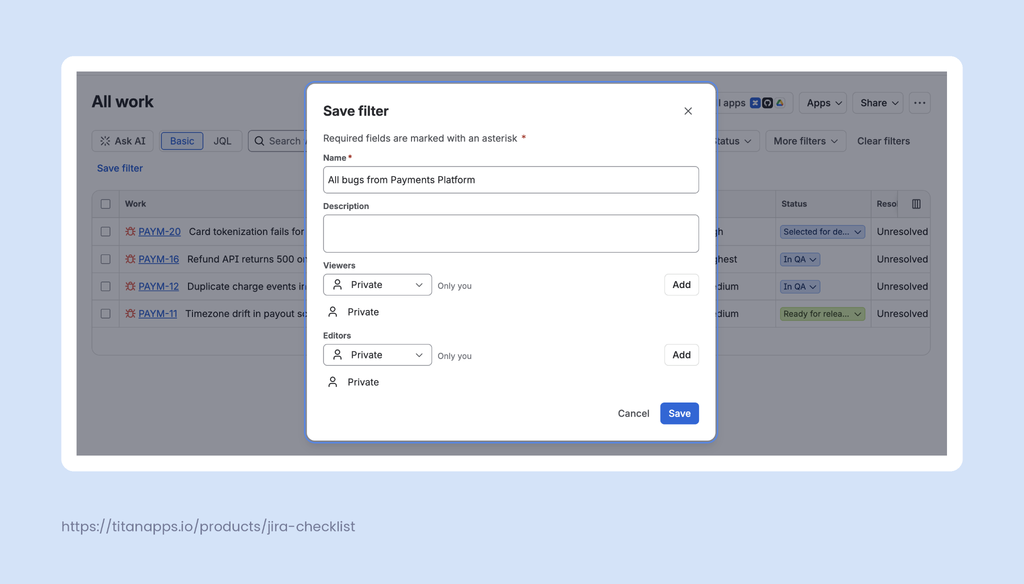
Task: Click the bug icon beside PAYM-16
Action: pos(131,259)
